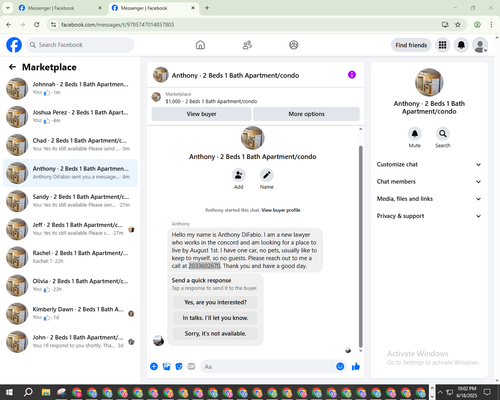
Task: Open Chad's apartment conversation
Action: tap(70, 145)
